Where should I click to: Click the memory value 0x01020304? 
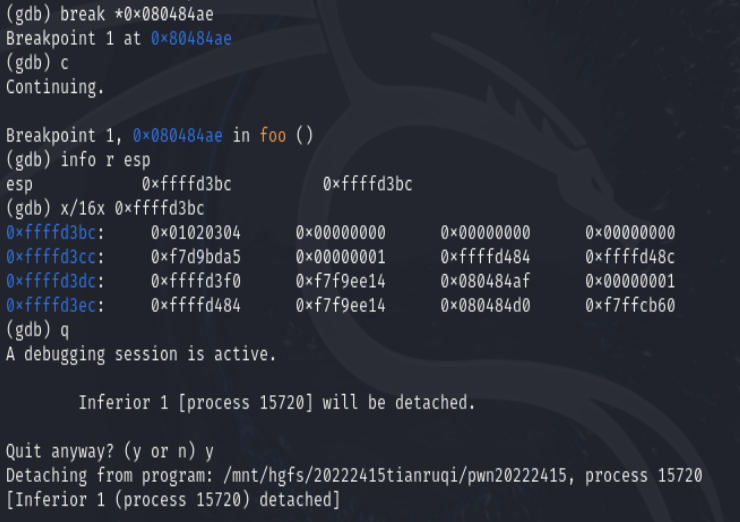196,233
